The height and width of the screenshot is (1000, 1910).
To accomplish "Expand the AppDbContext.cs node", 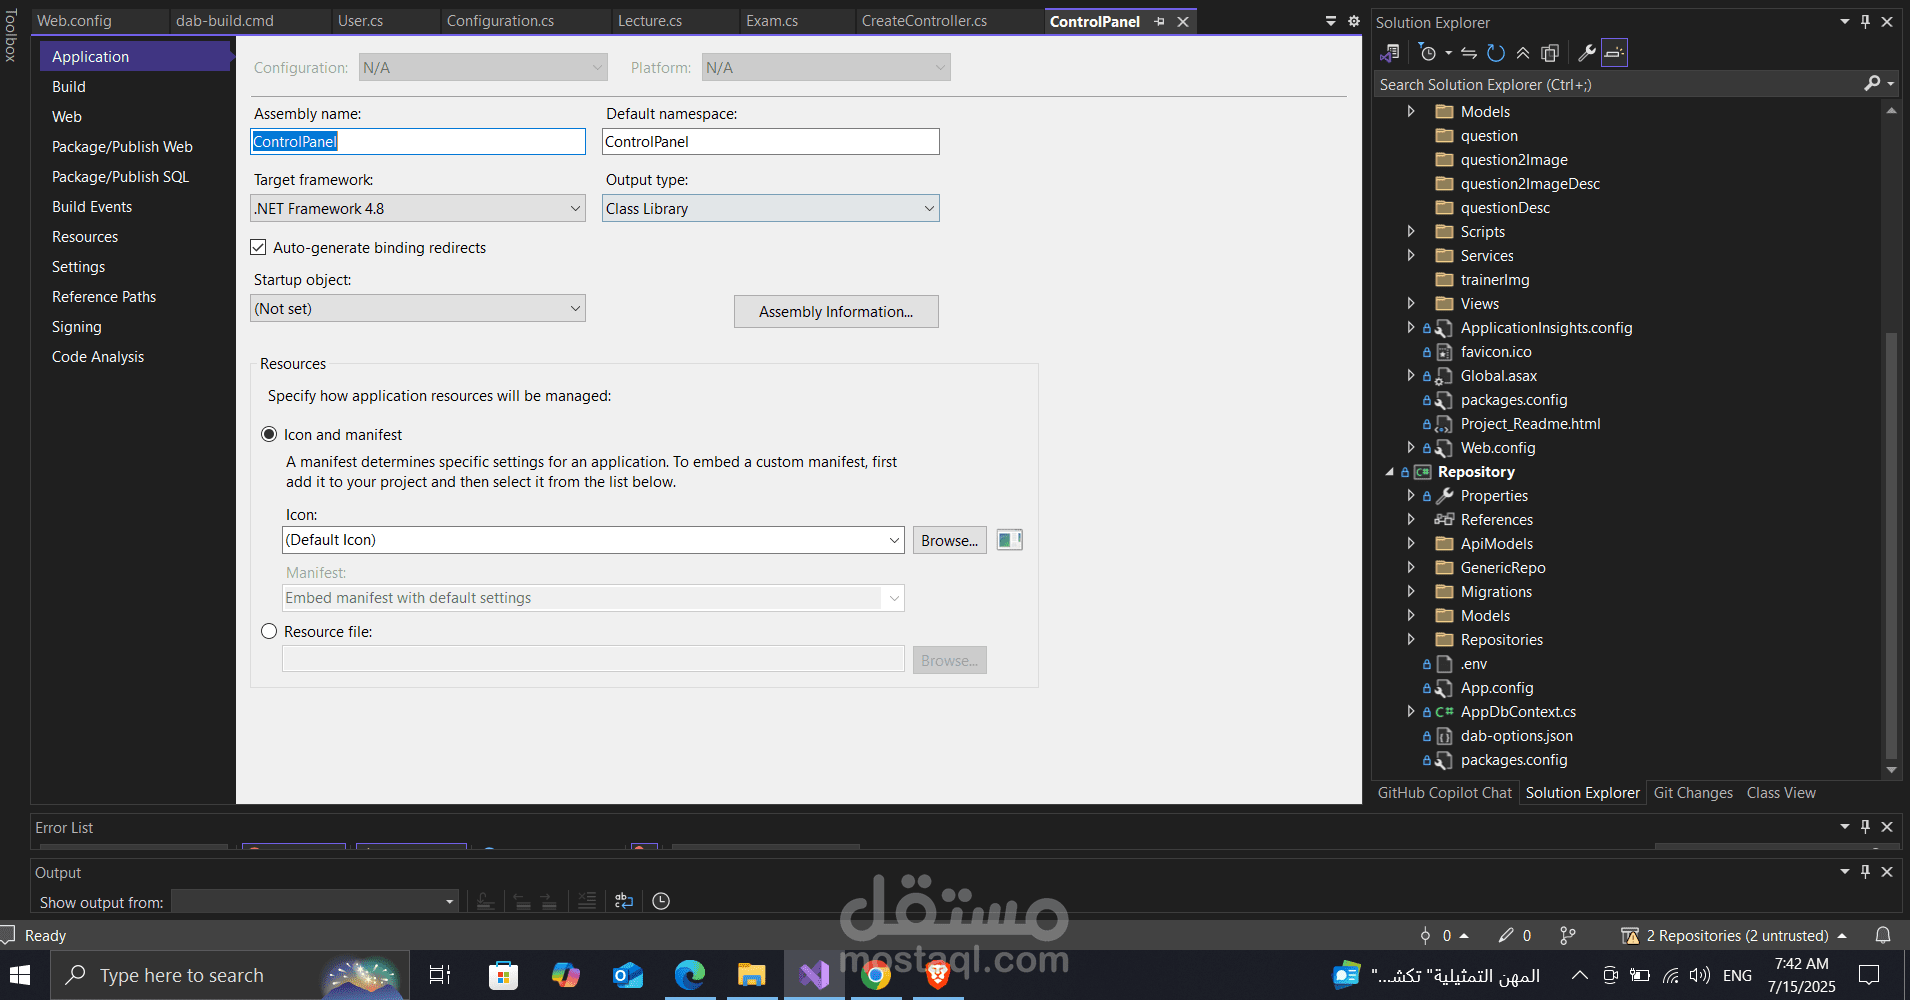I will pyautogui.click(x=1411, y=711).
